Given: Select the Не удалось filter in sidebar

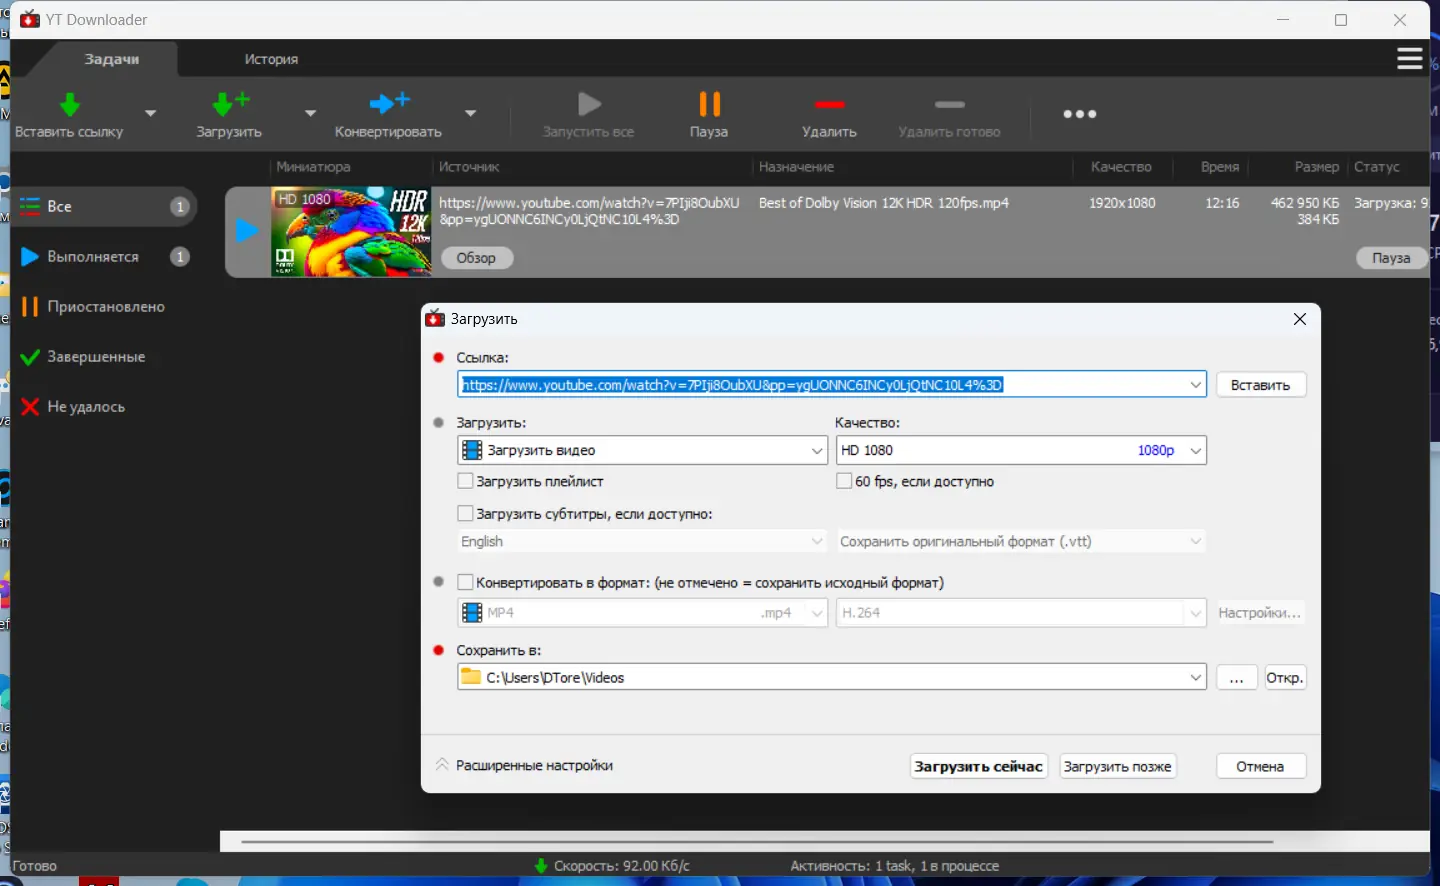Looking at the screenshot, I should click(x=104, y=407).
